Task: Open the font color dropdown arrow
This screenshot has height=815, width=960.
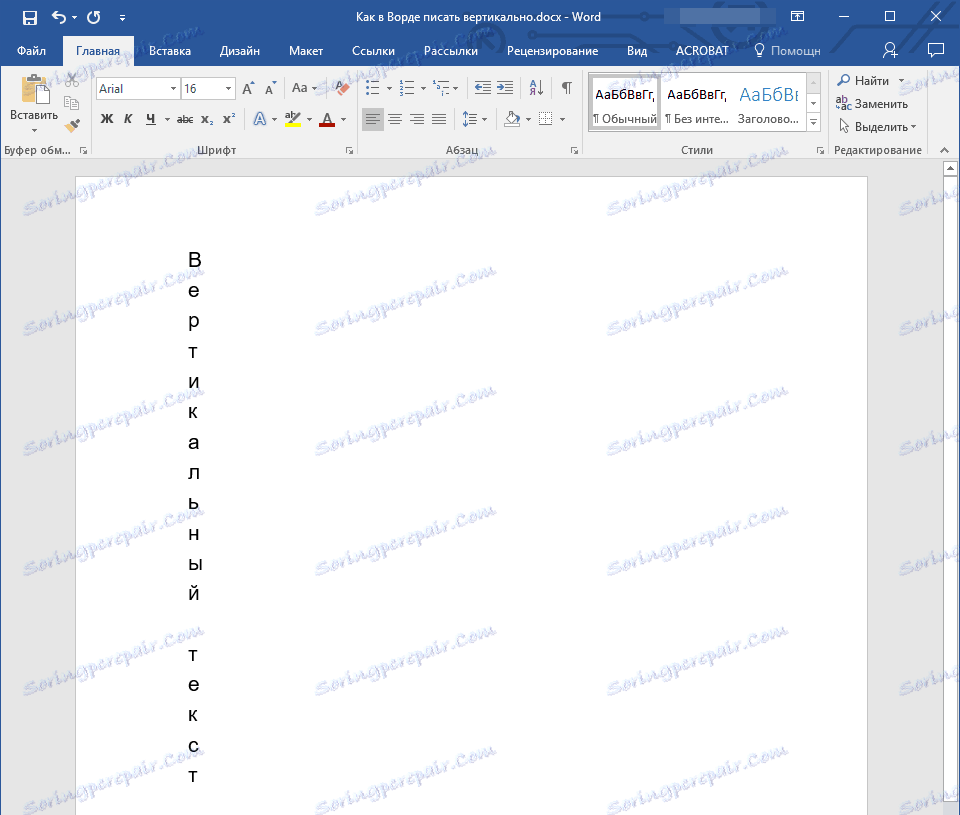Action: pos(343,119)
